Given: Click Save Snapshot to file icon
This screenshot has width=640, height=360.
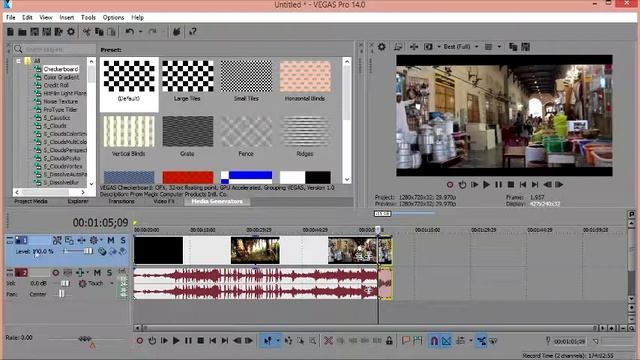Looking at the screenshot, I should (526, 47).
